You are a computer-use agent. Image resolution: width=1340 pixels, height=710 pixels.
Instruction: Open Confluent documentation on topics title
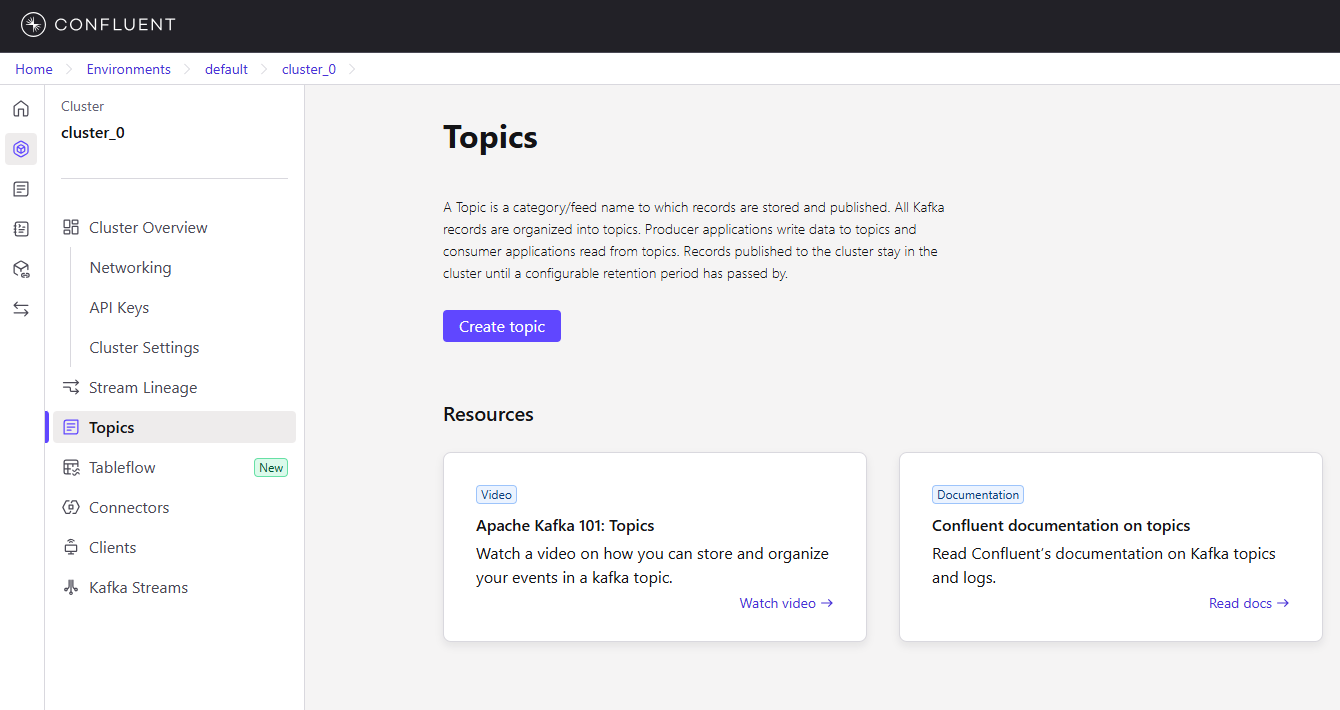[1061, 525]
